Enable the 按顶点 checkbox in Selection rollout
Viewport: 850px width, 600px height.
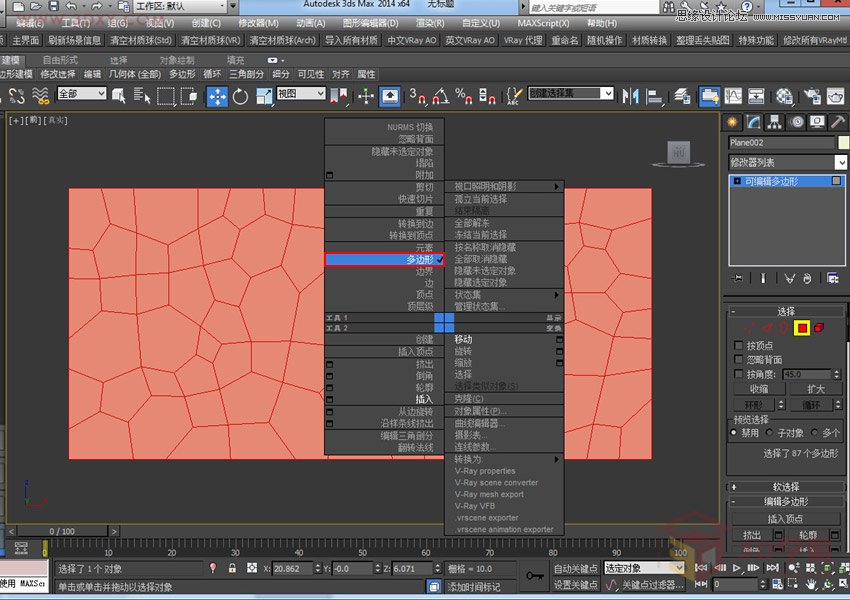(738, 345)
